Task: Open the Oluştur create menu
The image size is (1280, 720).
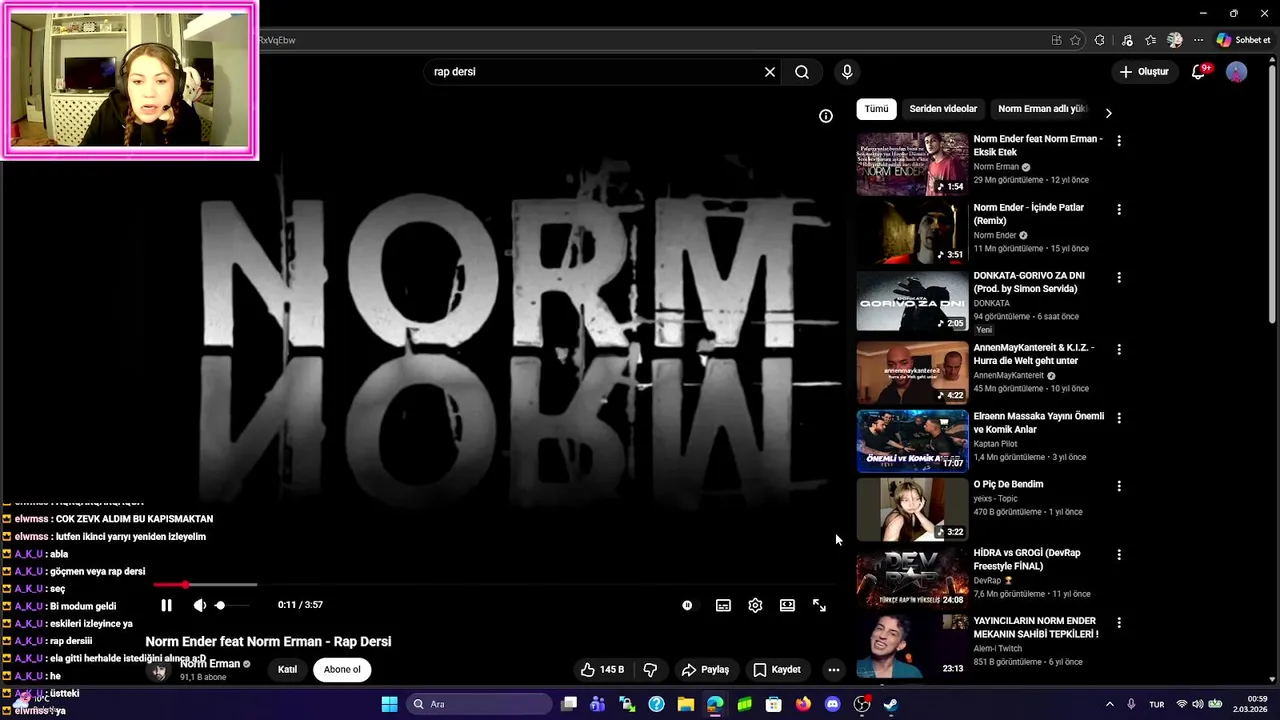Action: point(1144,72)
